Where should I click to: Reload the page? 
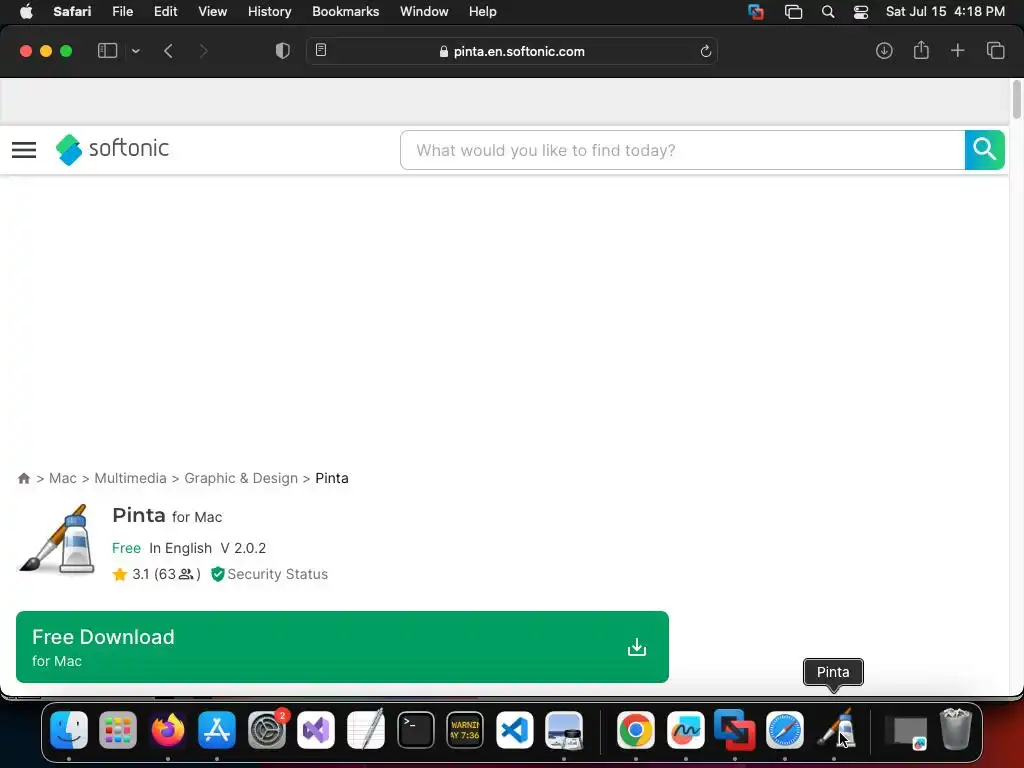(x=705, y=51)
